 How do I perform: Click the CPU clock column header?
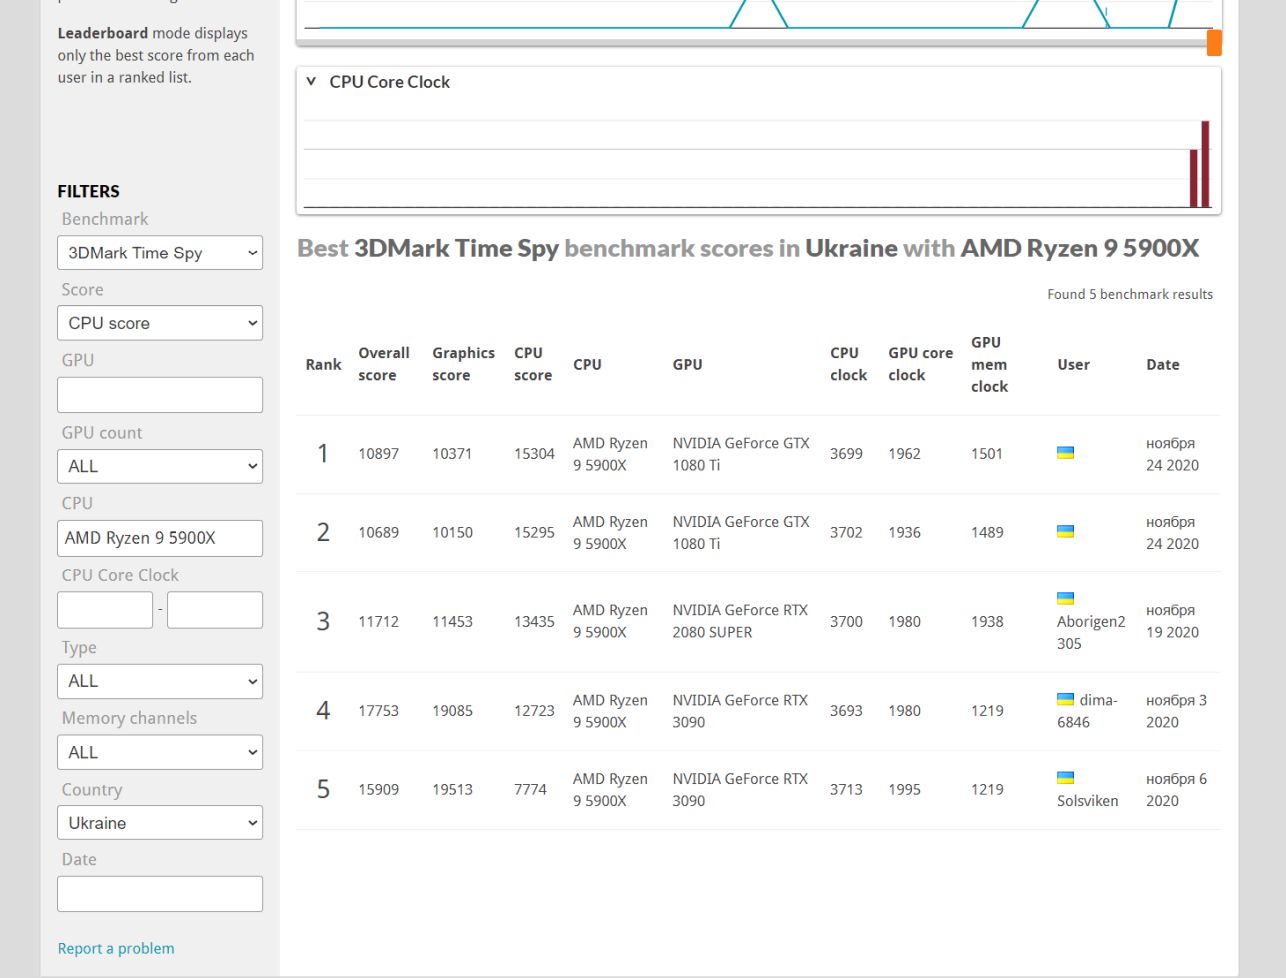click(x=848, y=364)
